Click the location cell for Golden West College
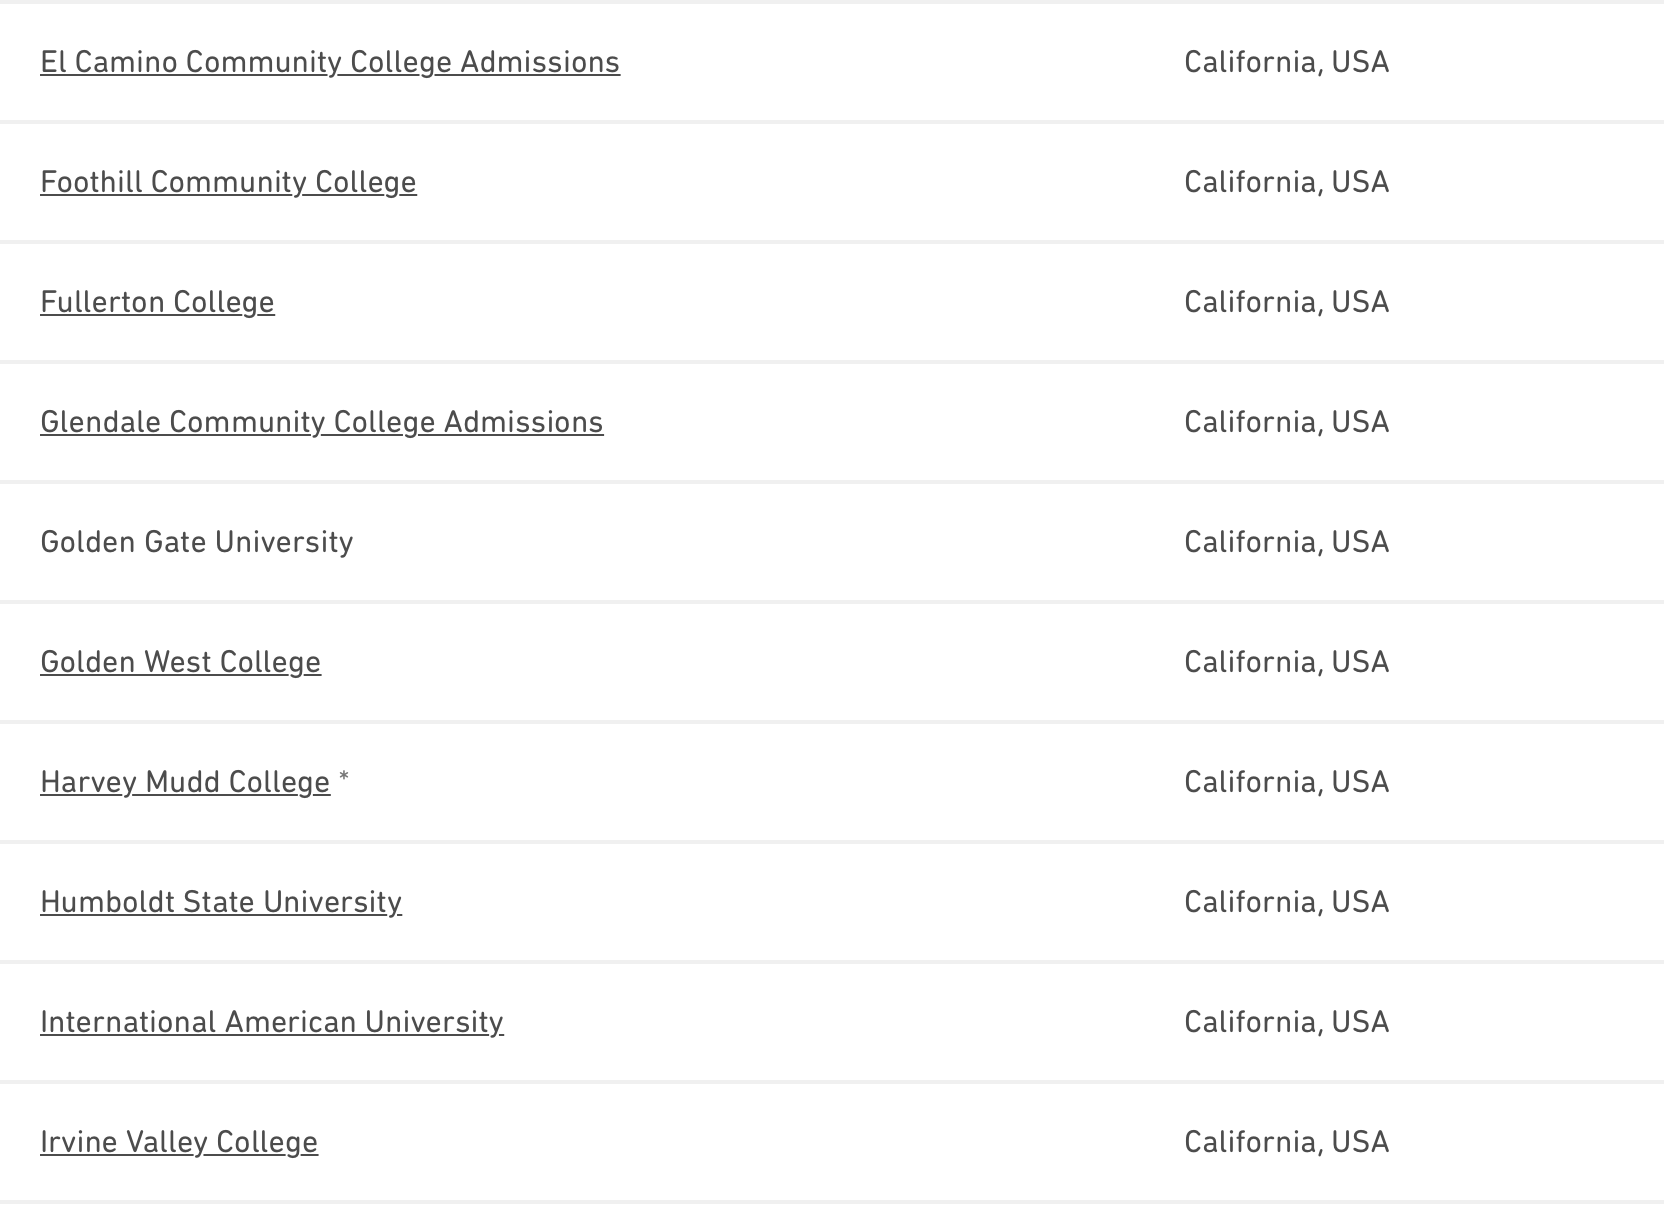Image resolution: width=1664 pixels, height=1206 pixels. (x=1286, y=662)
